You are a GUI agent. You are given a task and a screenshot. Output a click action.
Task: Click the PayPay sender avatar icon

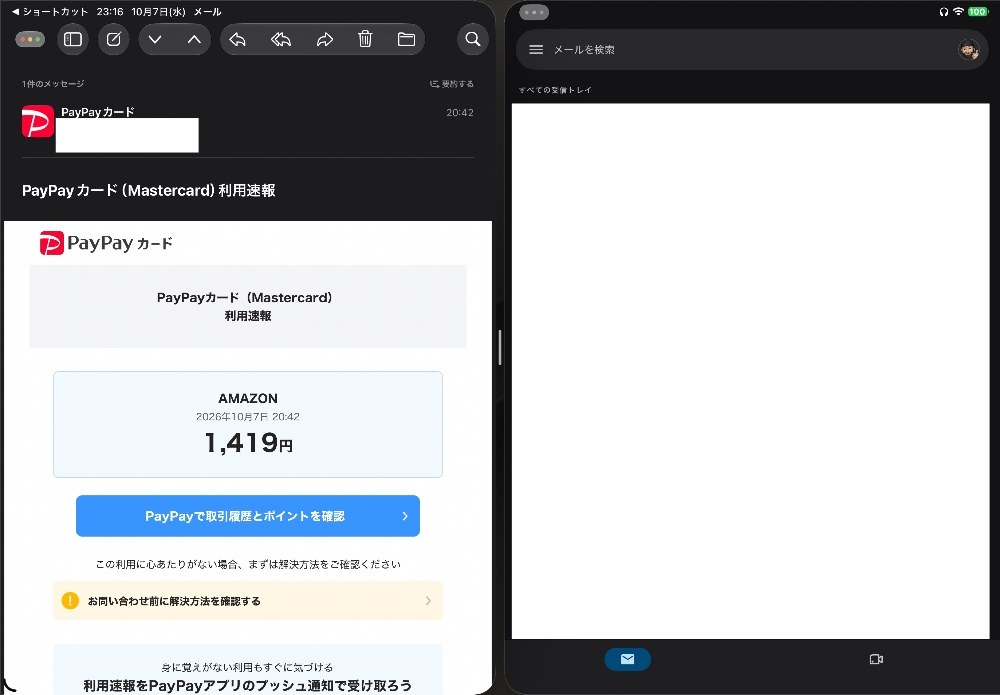click(38, 122)
